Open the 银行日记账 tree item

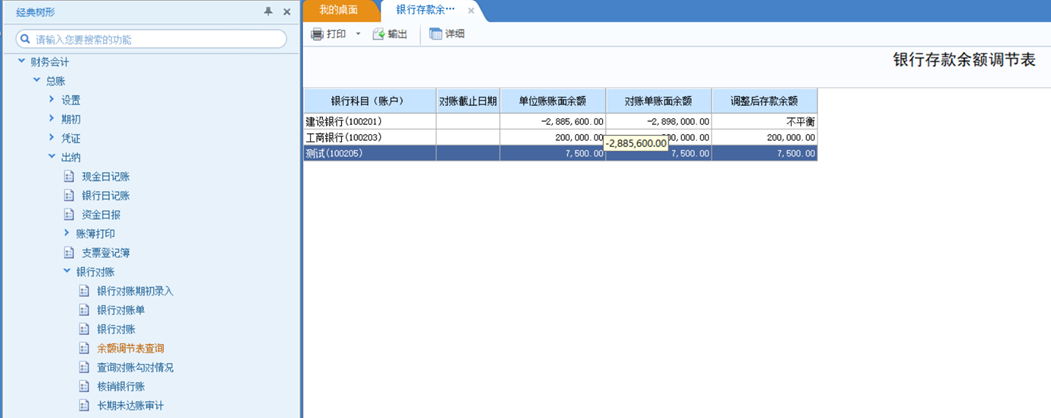pyautogui.click(x=105, y=196)
